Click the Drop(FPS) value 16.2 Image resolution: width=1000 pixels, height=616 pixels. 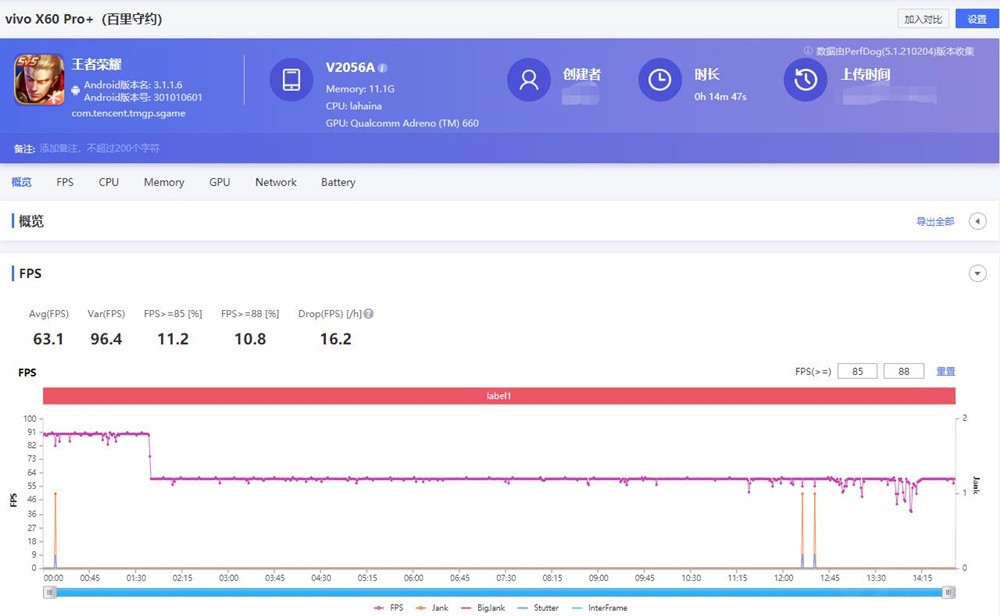click(335, 339)
